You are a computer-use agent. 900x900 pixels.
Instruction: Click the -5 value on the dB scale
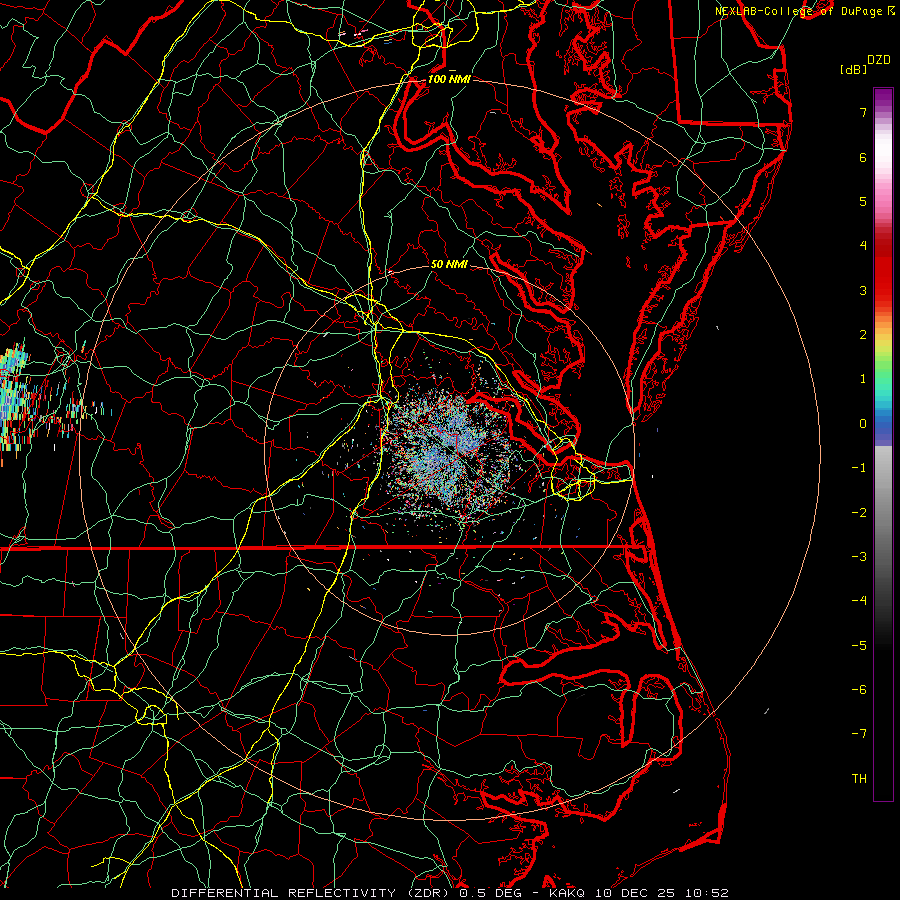(x=859, y=646)
